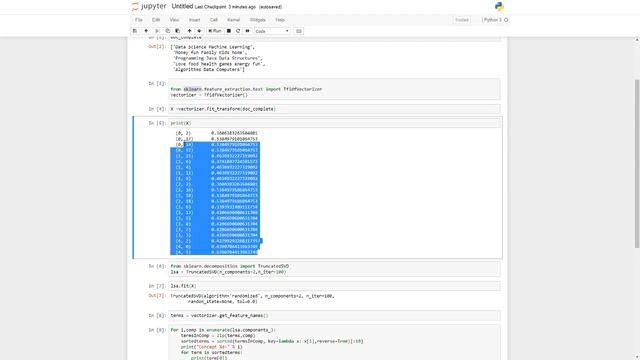Click the lsa.fit(X) code cell
The height and width of the screenshot is (360, 640).
[334, 286]
